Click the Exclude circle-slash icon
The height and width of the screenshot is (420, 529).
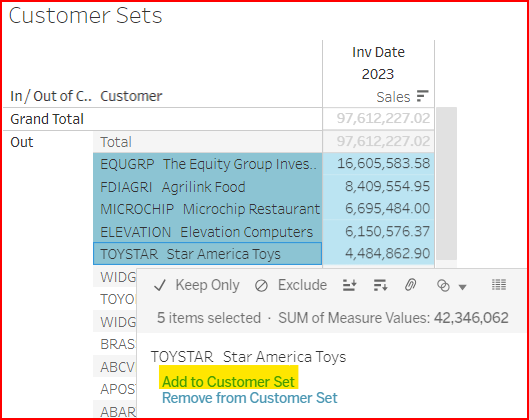click(x=261, y=286)
